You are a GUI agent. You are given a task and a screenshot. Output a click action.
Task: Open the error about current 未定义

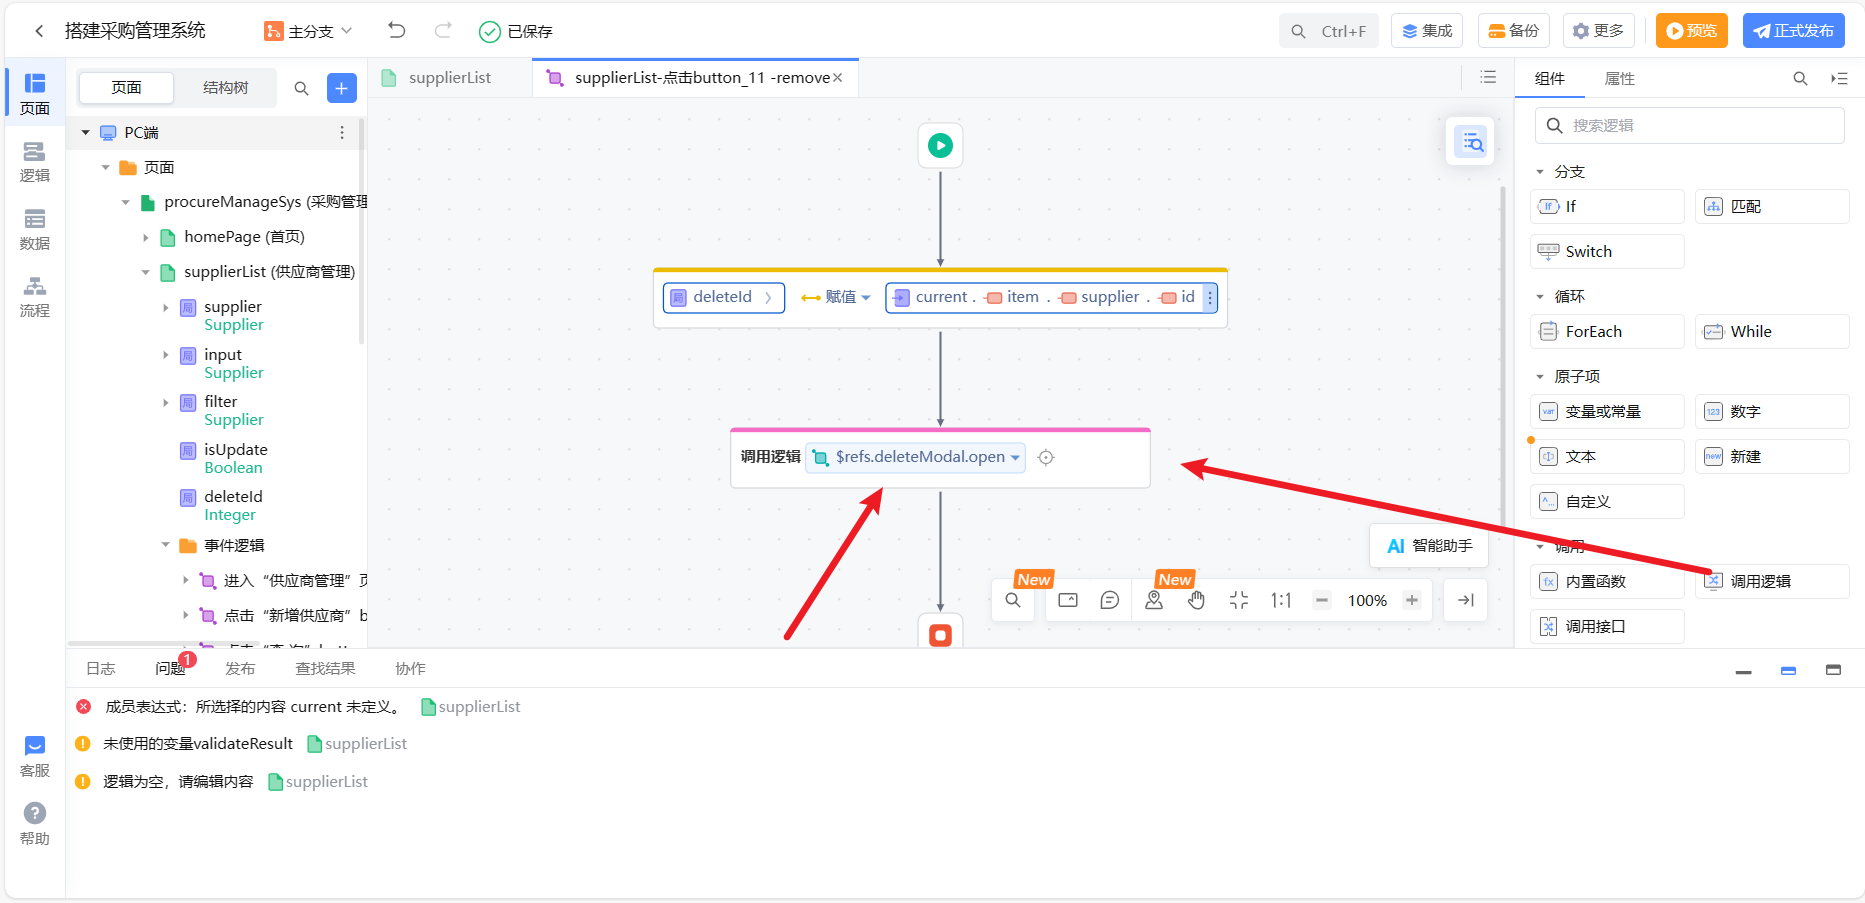pyautogui.click(x=255, y=707)
